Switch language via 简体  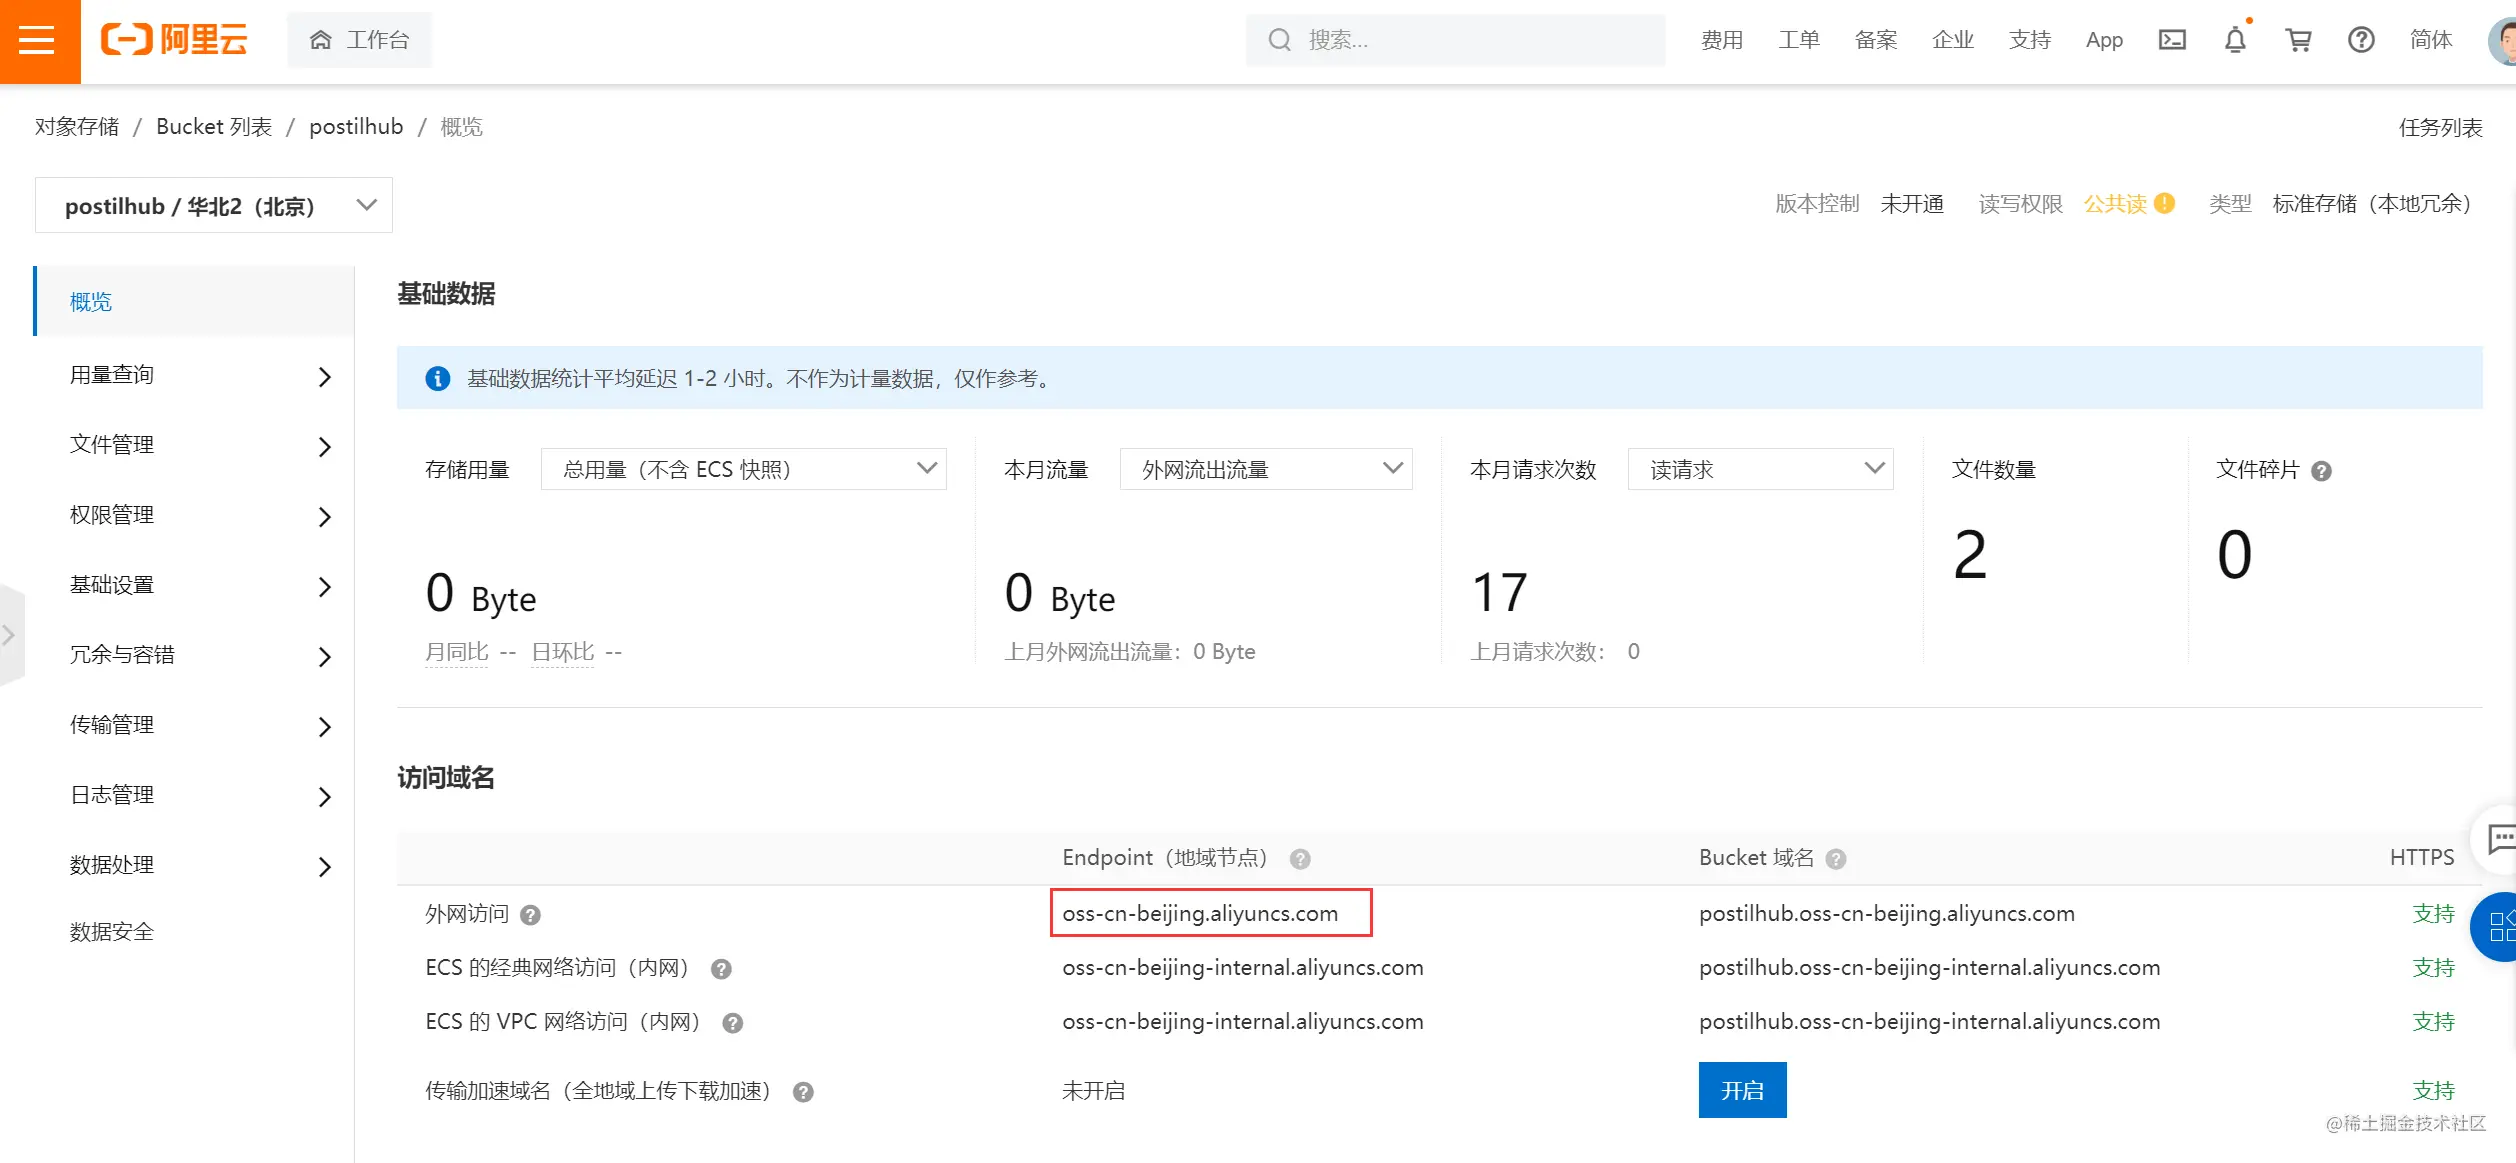[2431, 40]
